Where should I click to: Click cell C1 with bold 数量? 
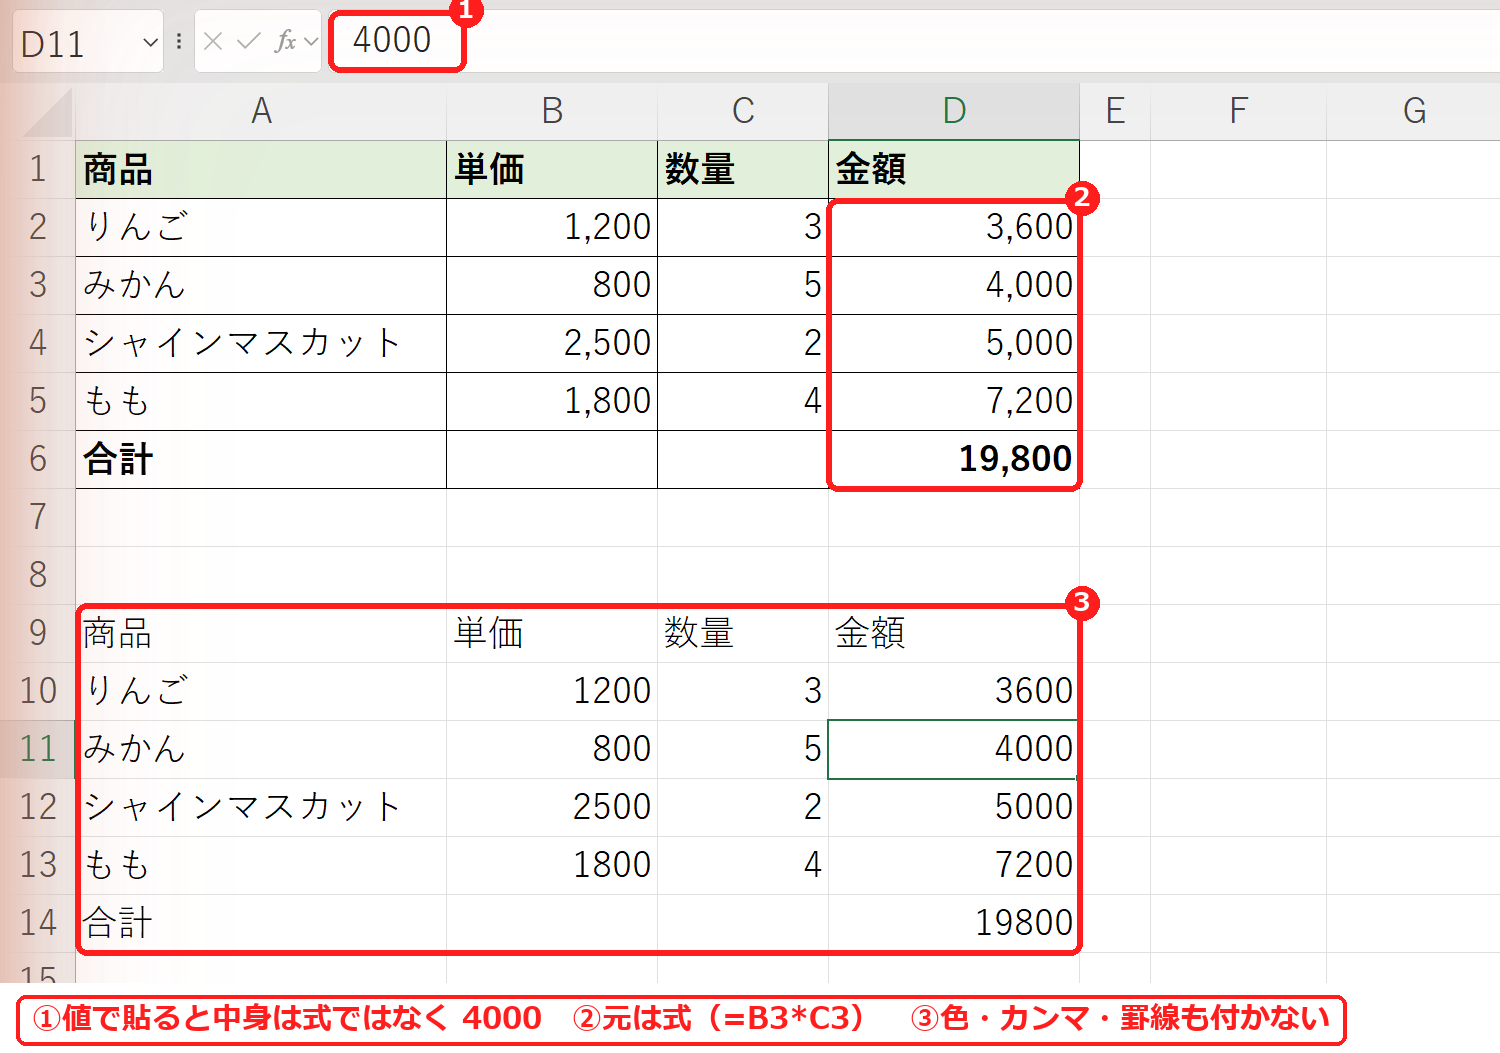click(743, 169)
